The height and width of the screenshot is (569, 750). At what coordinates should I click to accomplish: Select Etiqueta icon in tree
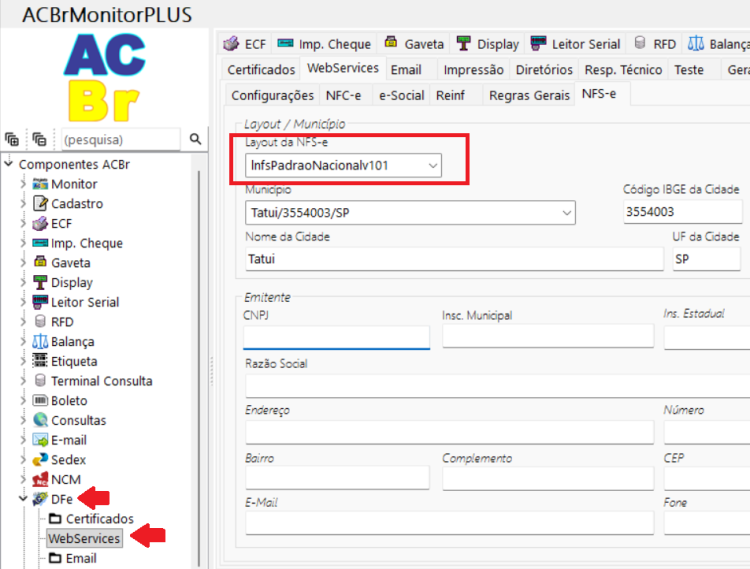point(40,361)
